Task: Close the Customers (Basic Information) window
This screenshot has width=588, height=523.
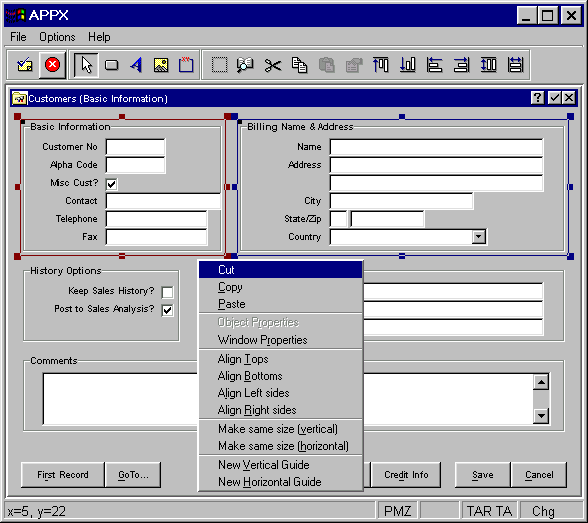Action: click(x=569, y=98)
